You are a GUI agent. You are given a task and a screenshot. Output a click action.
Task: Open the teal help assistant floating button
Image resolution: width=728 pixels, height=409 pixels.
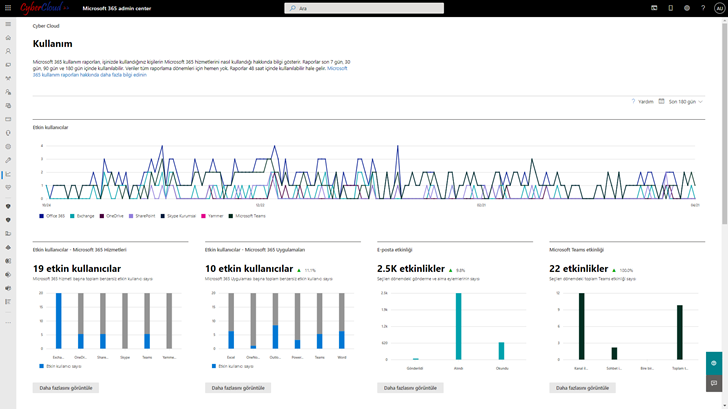[714, 363]
